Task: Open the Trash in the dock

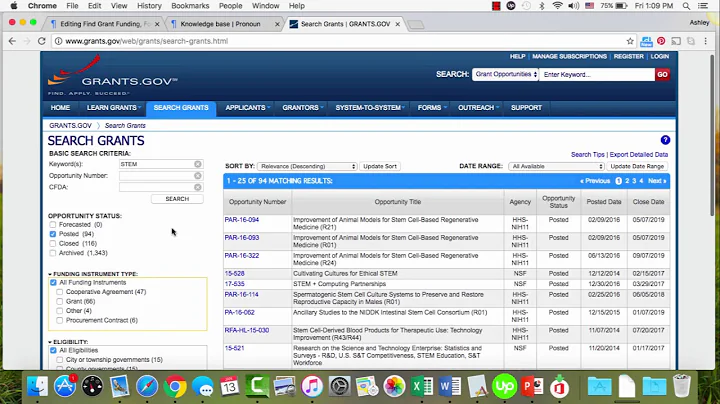Action: click(682, 386)
